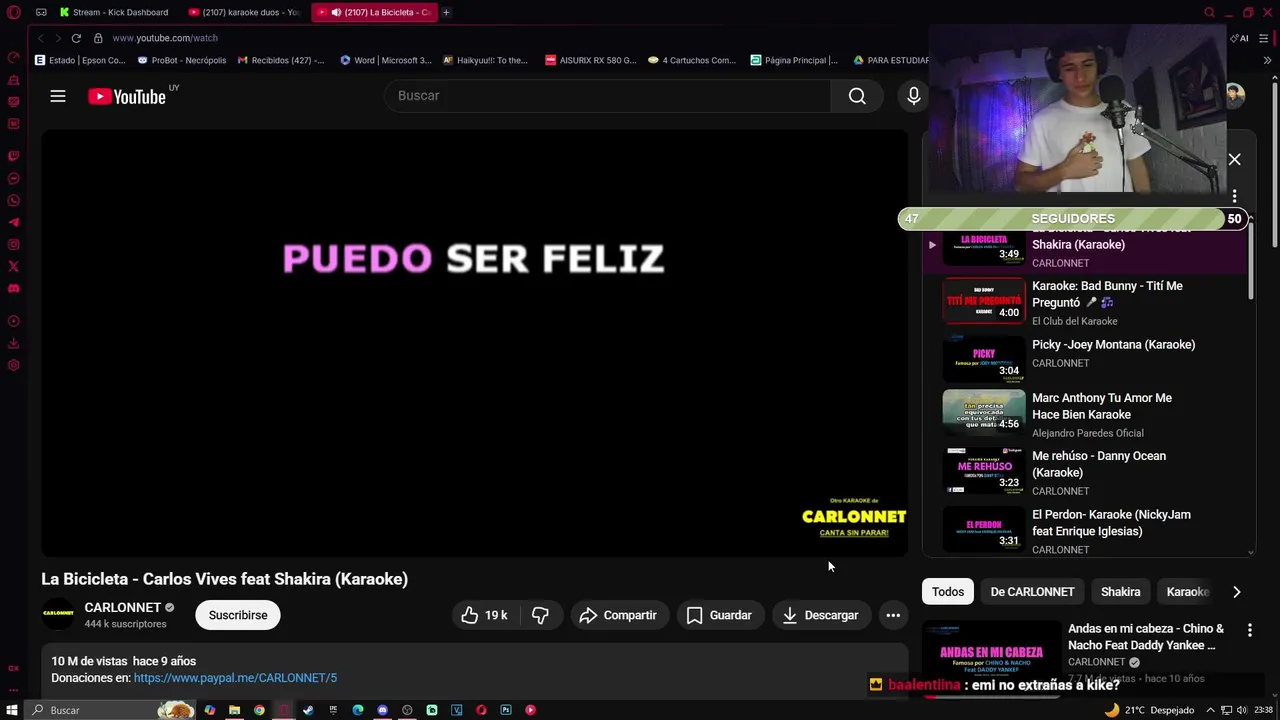Play Marc Anthony Tu Amor Me Hace Bien
The height and width of the screenshot is (720, 1280).
click(1087, 413)
